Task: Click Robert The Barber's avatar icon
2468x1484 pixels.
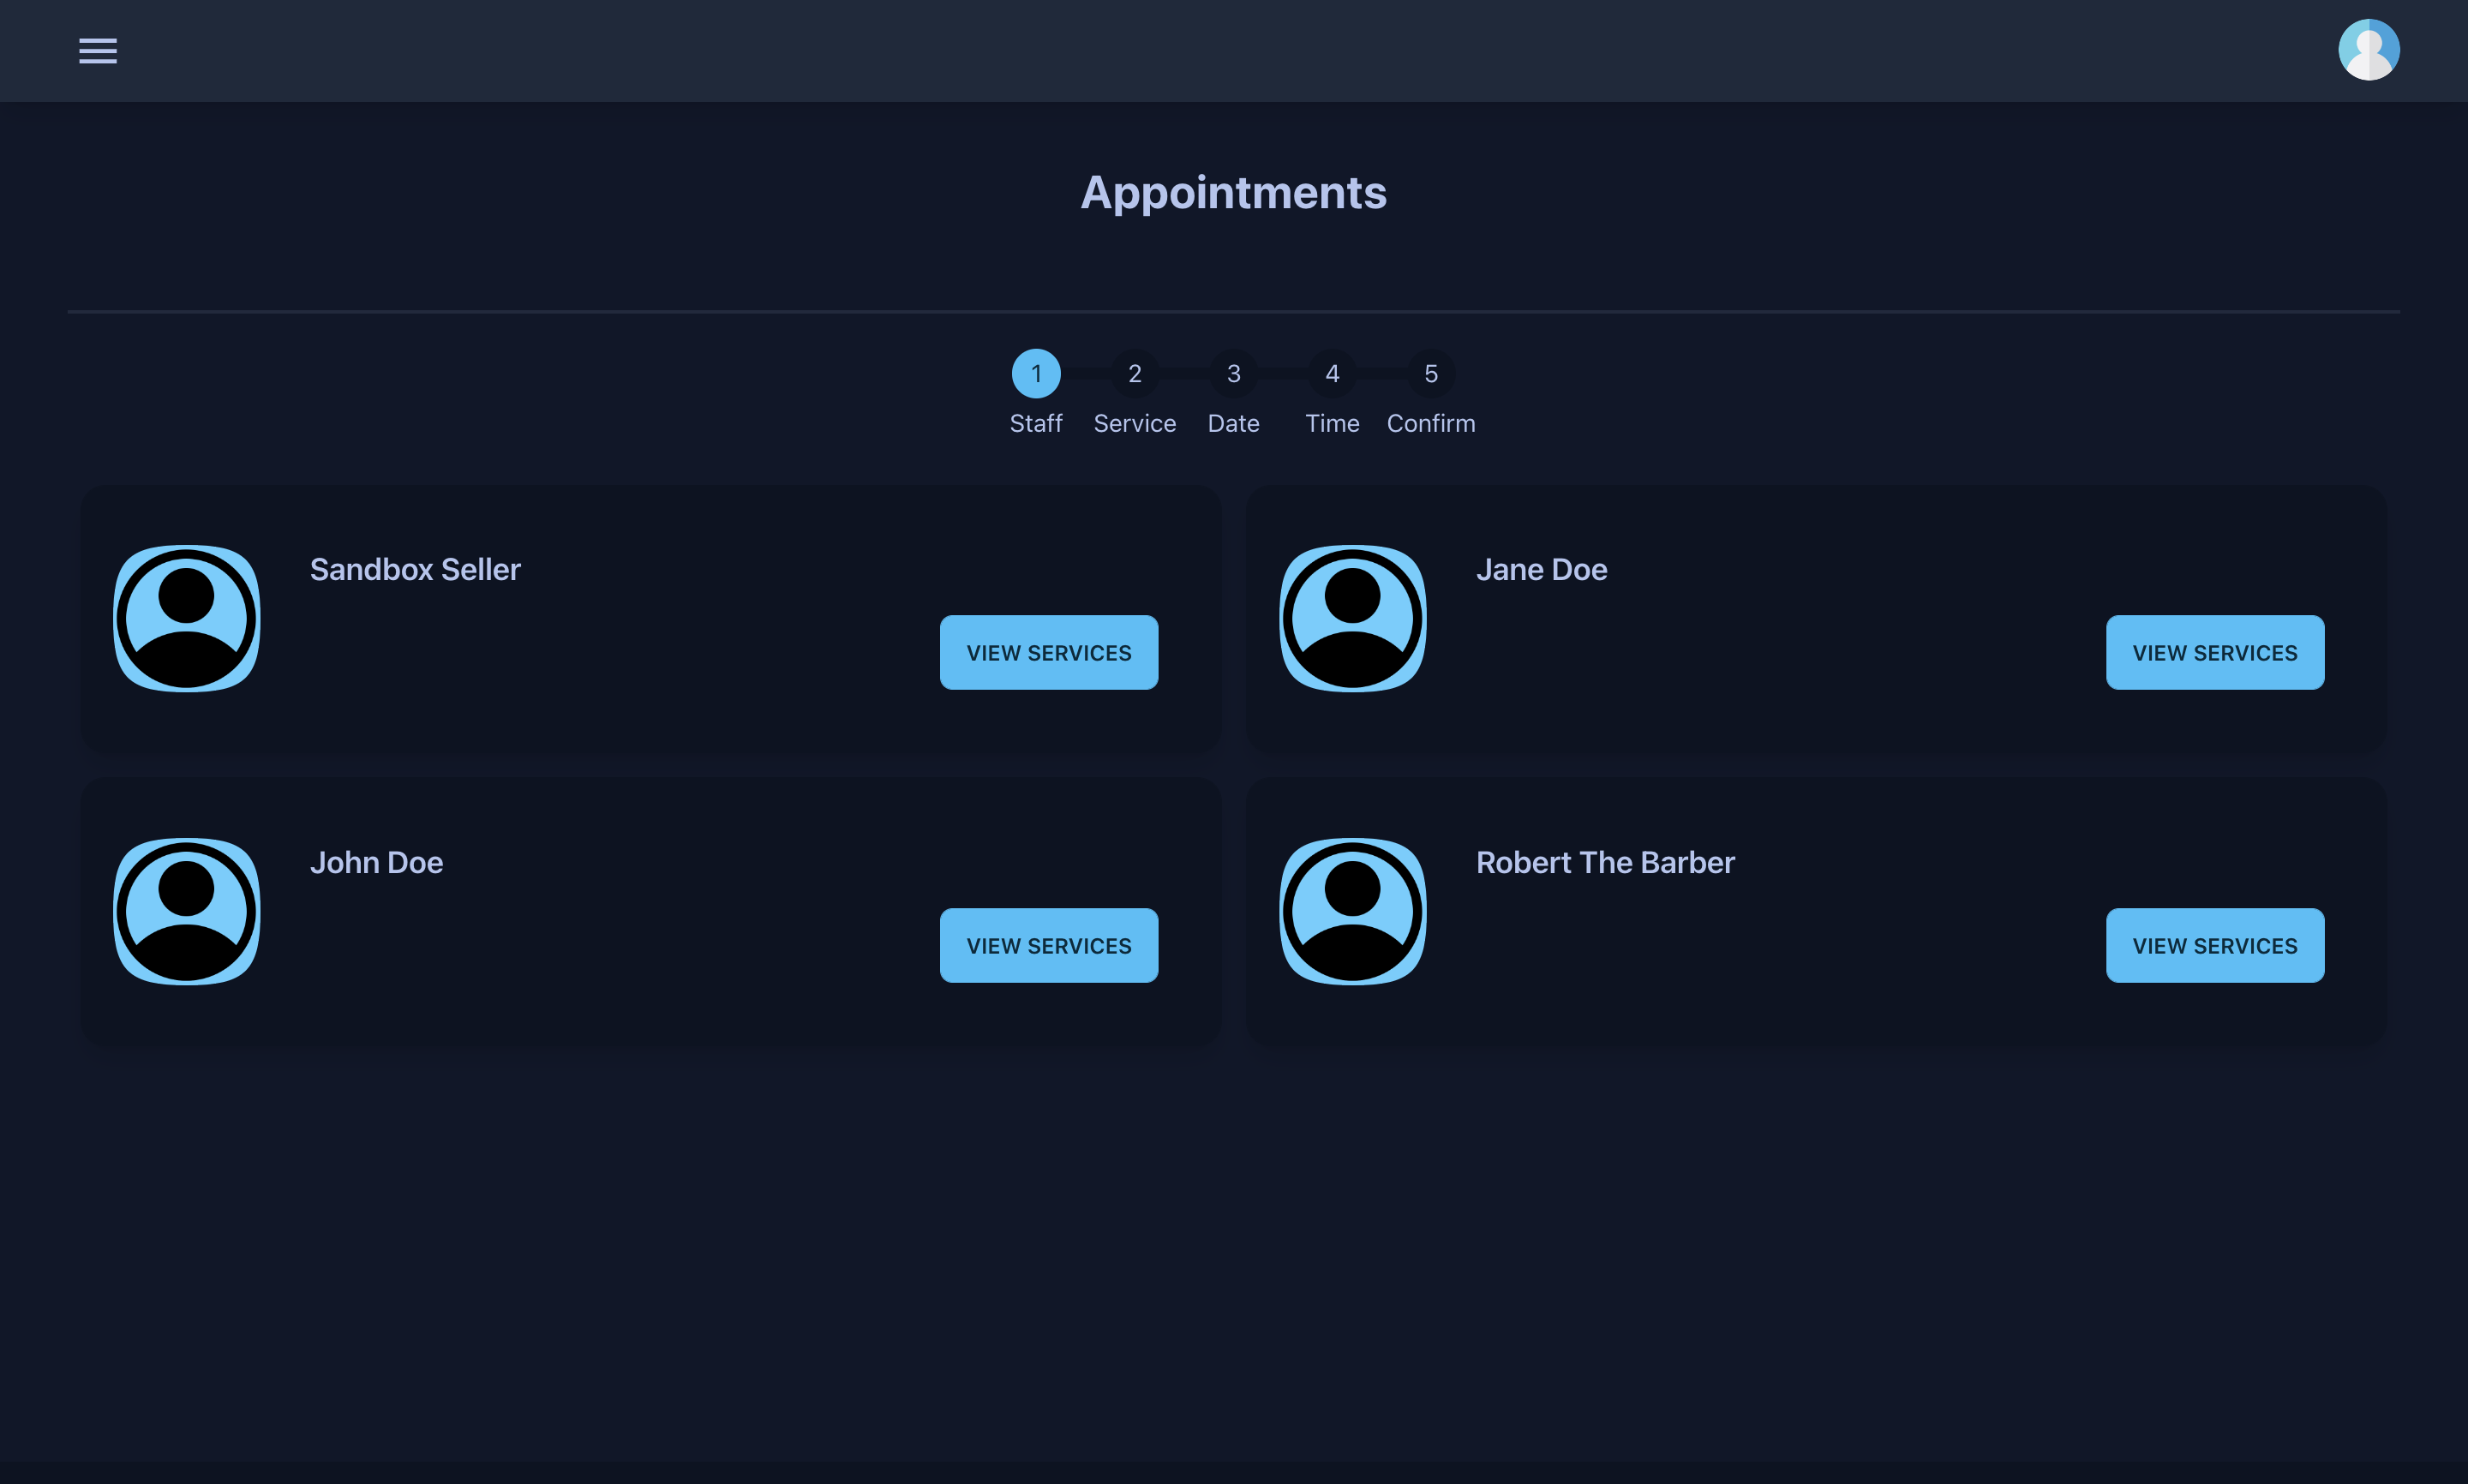Action: click(x=1353, y=911)
